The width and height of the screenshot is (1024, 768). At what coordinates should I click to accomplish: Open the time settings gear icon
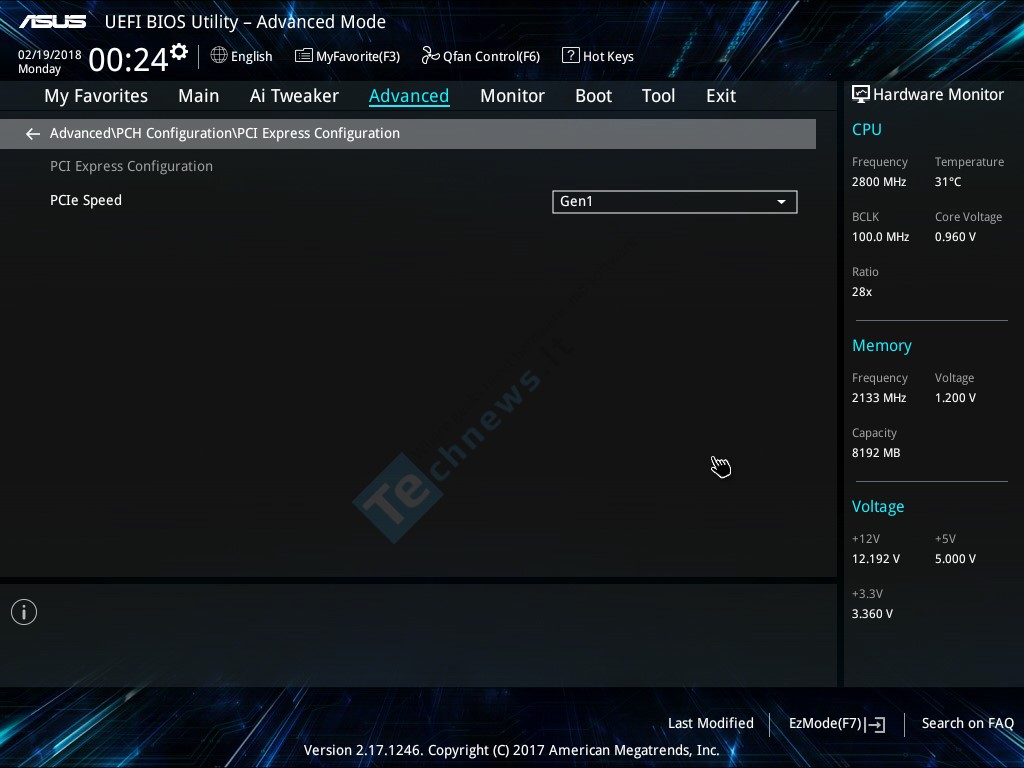[179, 52]
